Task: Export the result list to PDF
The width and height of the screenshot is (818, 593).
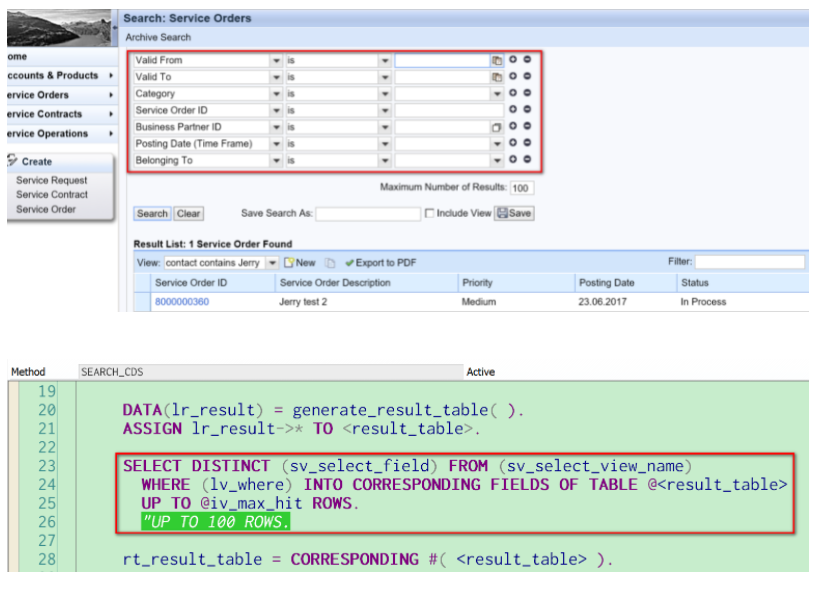Action: tap(381, 263)
